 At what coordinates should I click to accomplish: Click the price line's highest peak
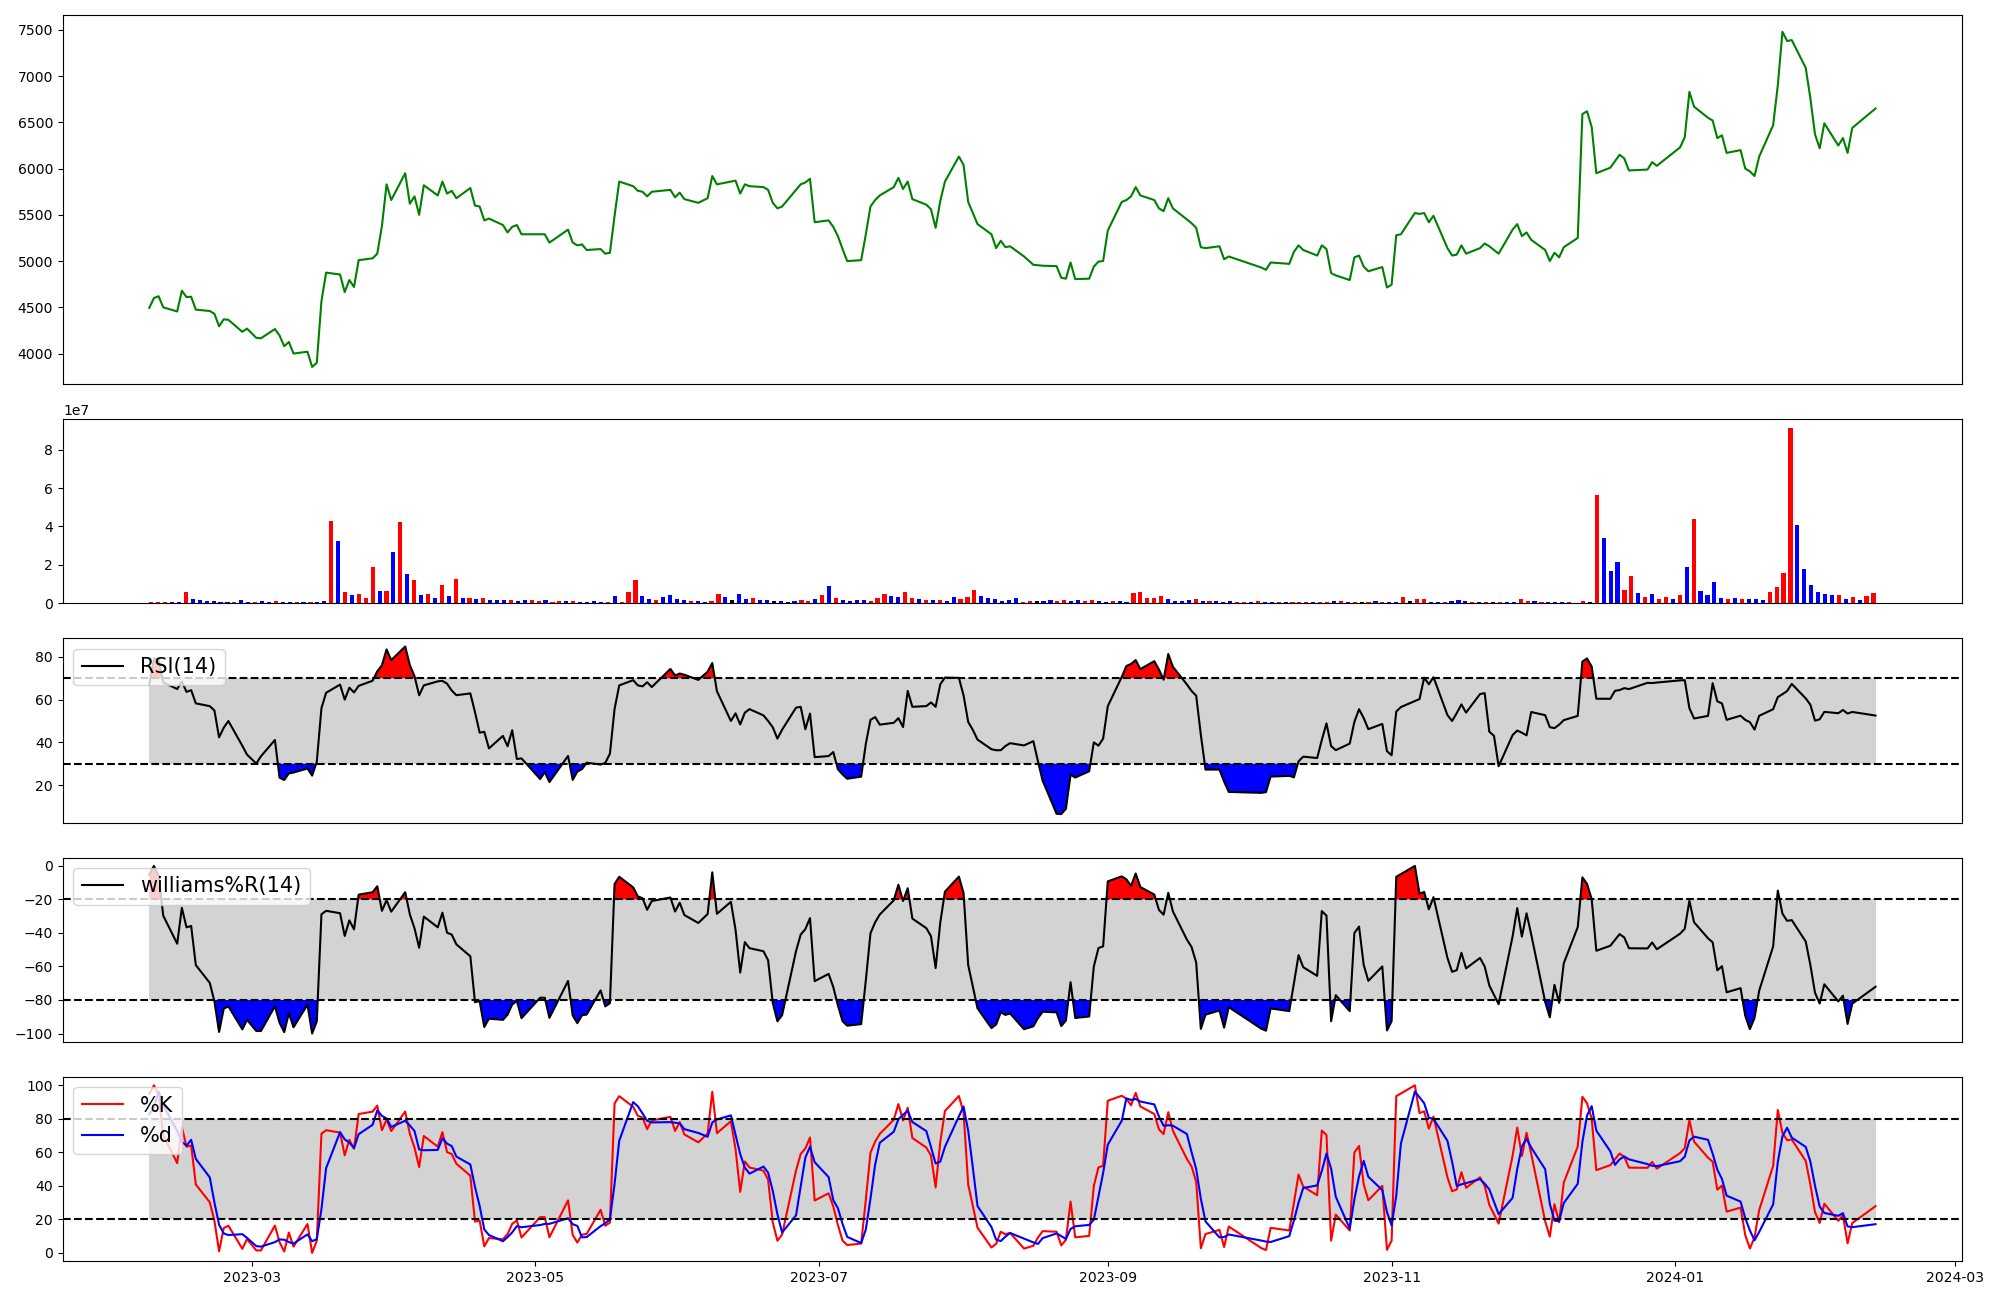tap(1782, 32)
